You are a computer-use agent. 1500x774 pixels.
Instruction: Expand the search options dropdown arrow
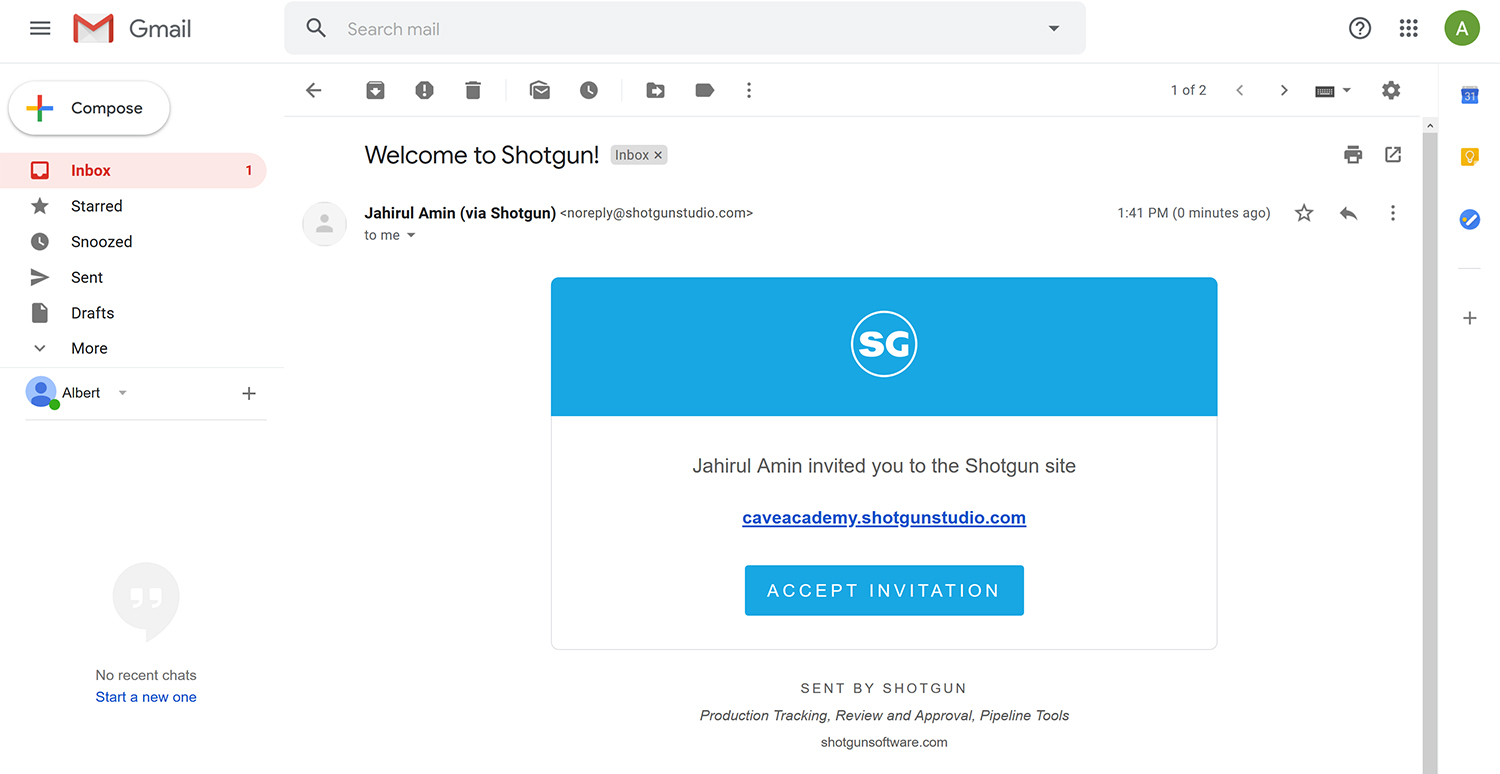point(1054,29)
